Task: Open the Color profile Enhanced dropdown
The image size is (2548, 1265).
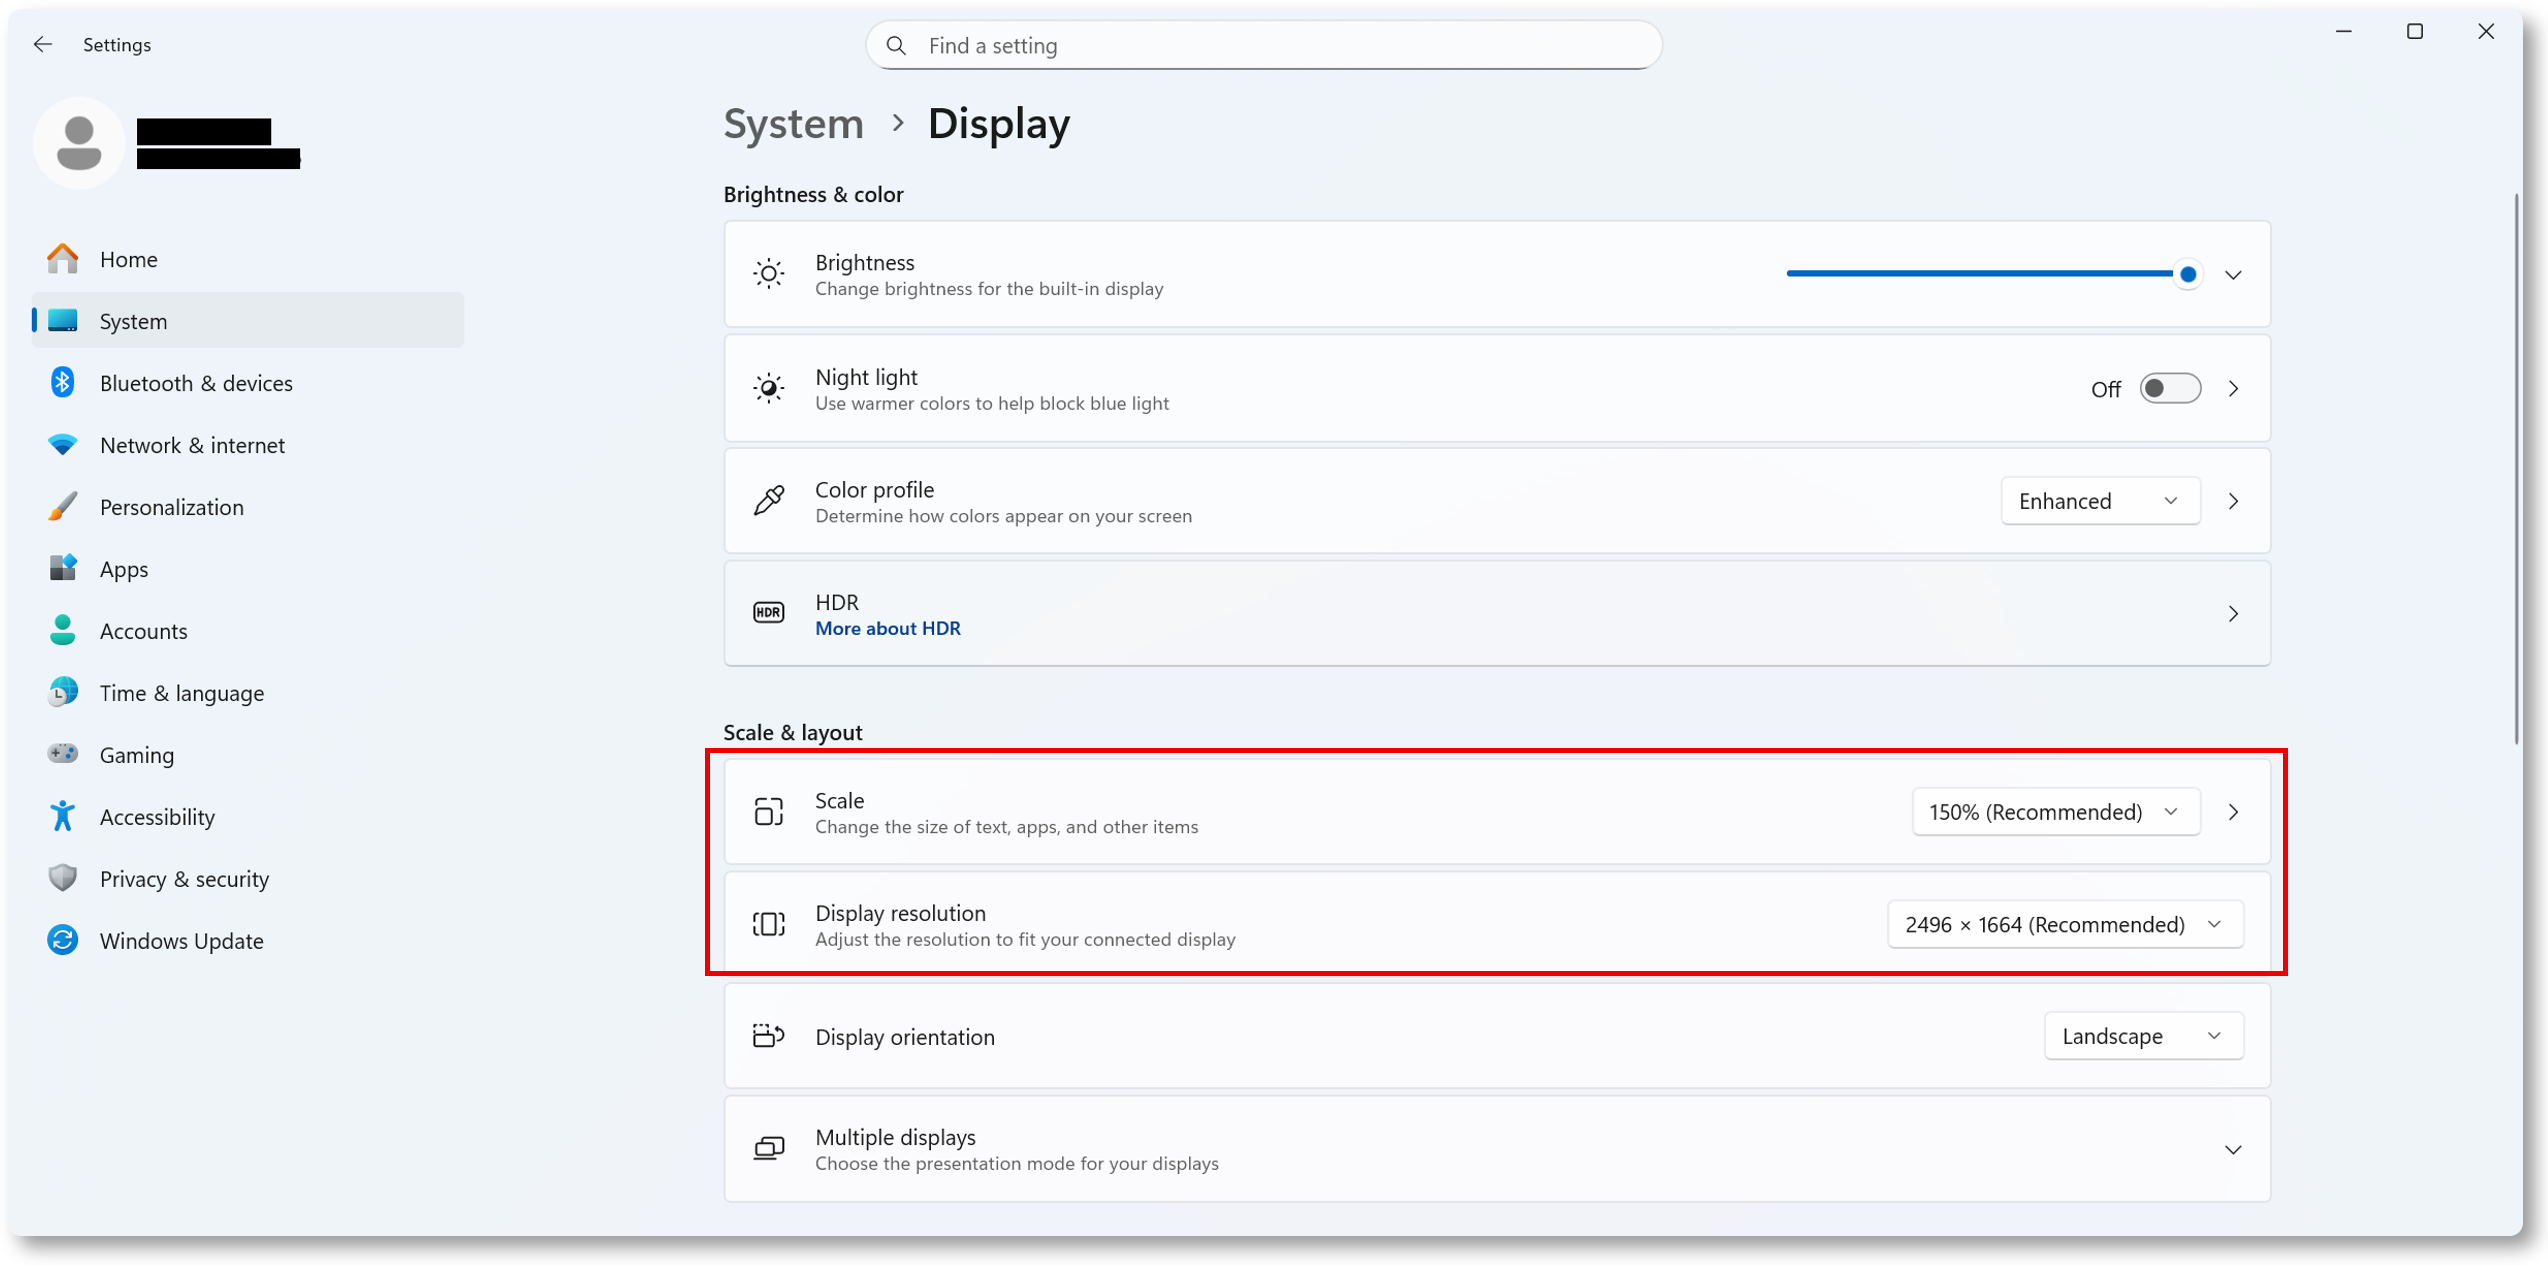Action: pos(2098,500)
